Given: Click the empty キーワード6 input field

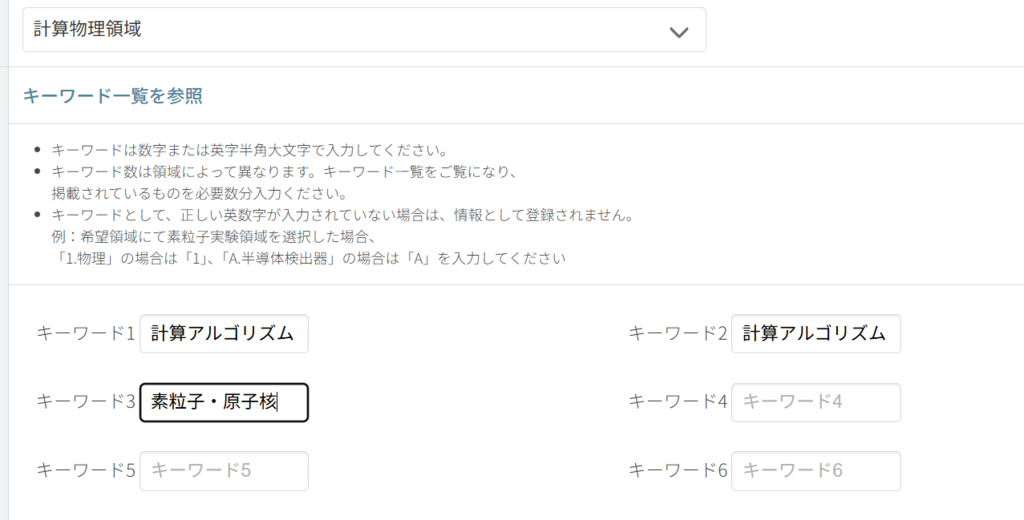Looking at the screenshot, I should point(816,471).
